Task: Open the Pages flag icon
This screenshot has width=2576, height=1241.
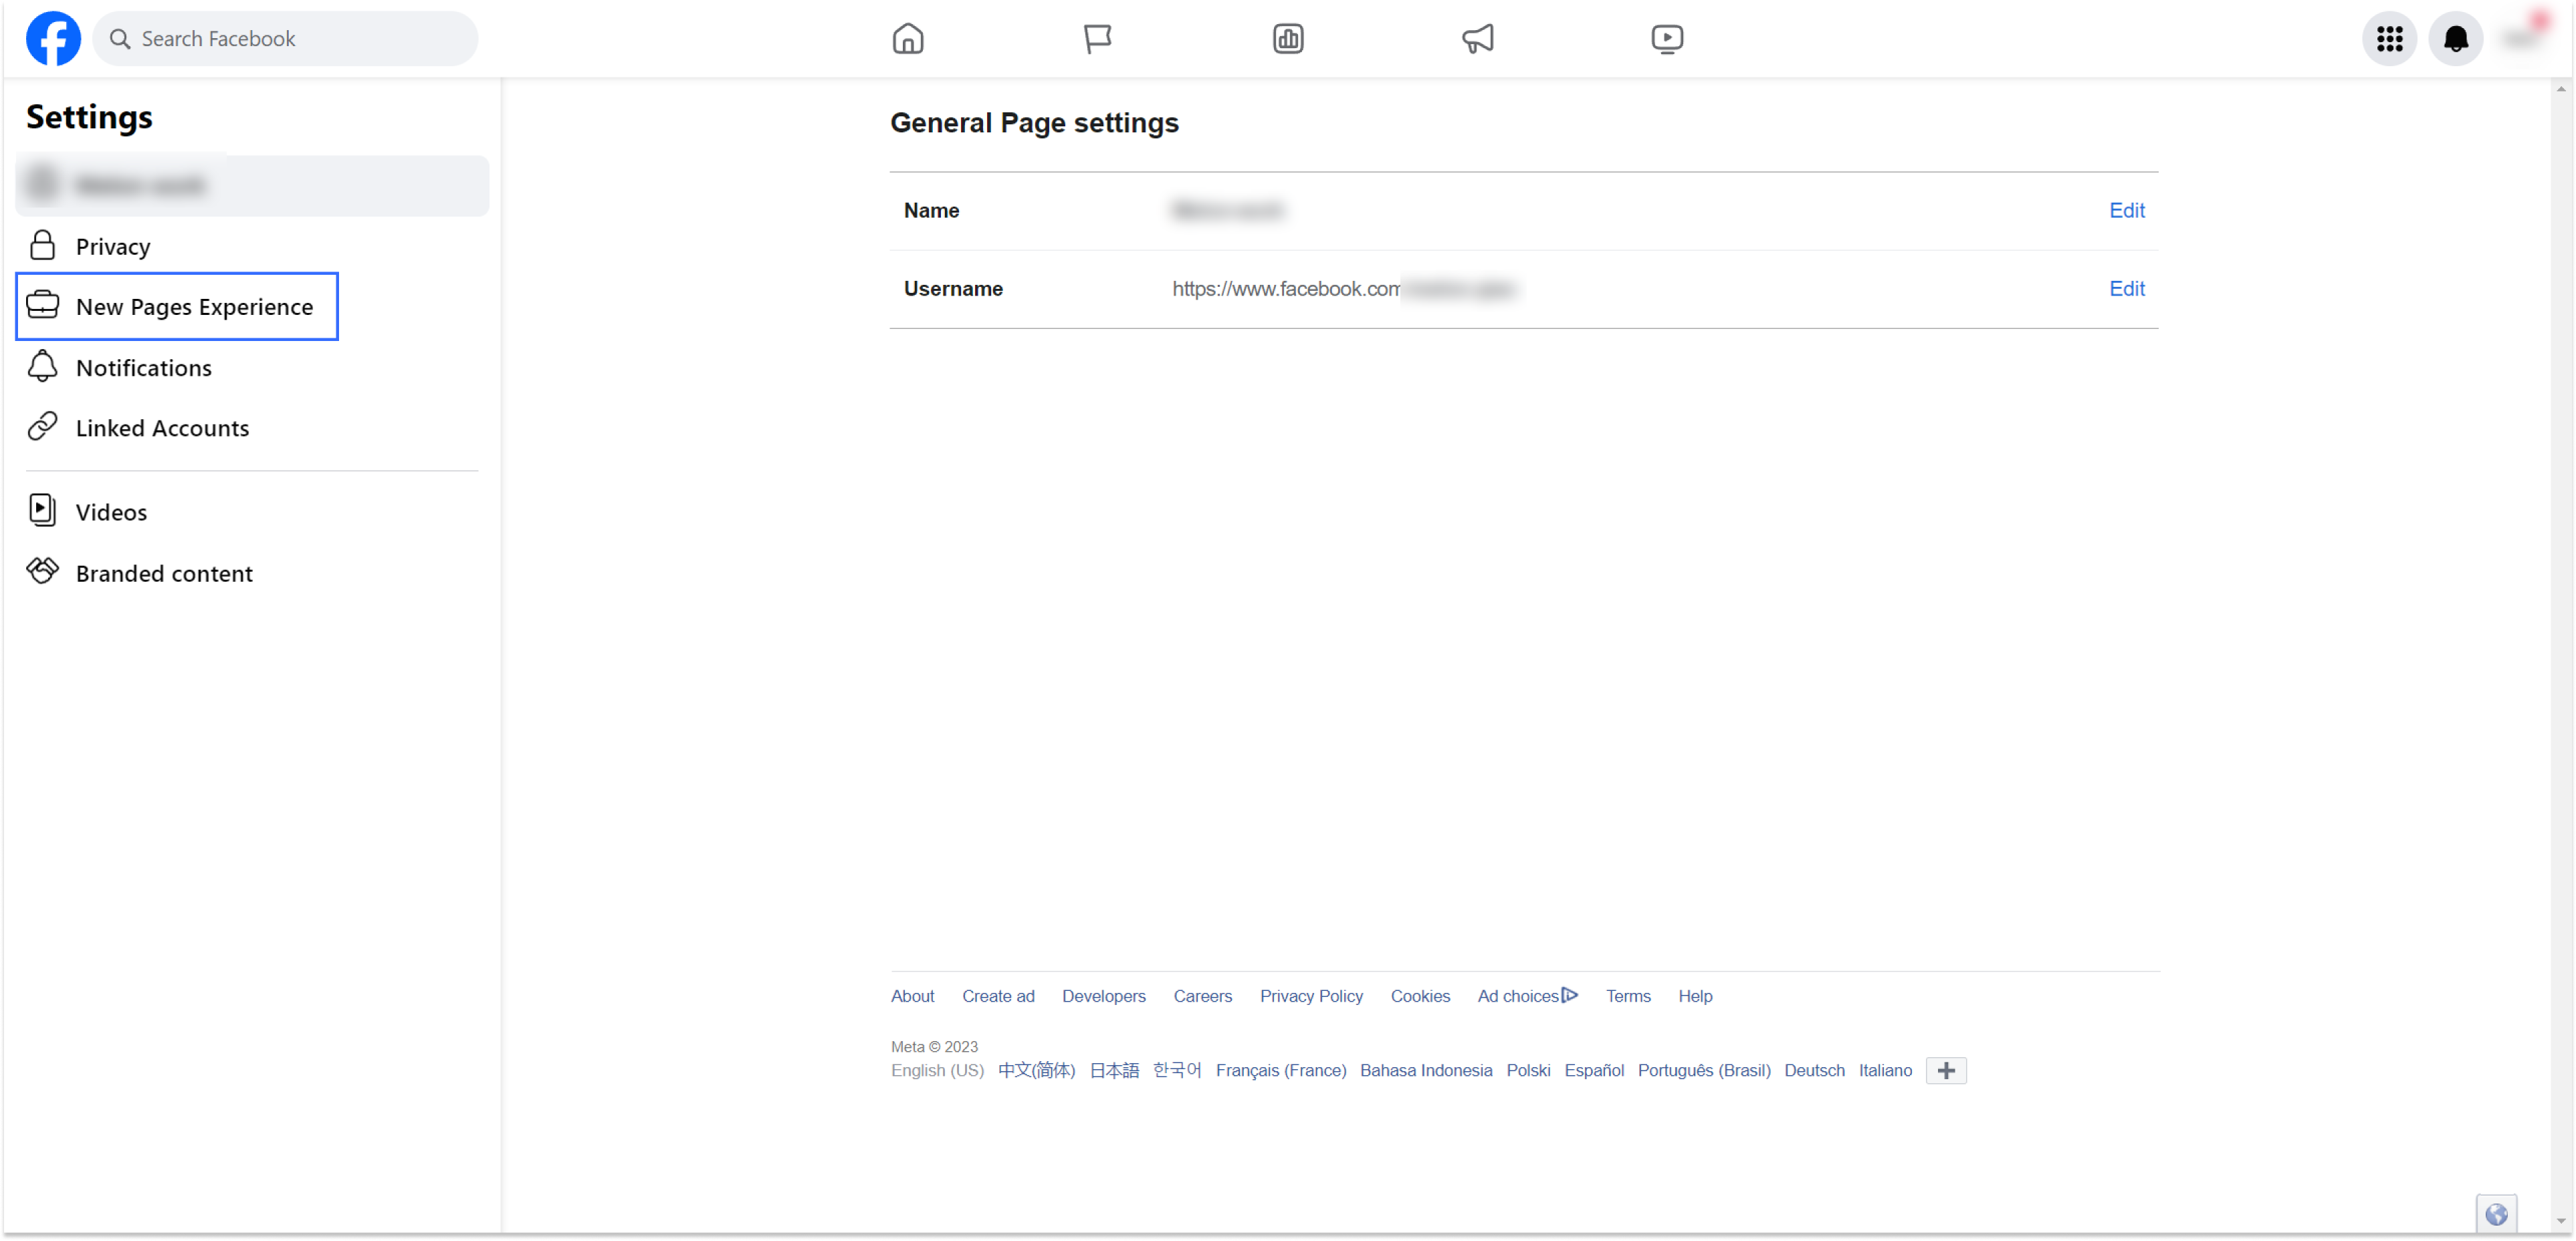Action: click(x=1097, y=39)
